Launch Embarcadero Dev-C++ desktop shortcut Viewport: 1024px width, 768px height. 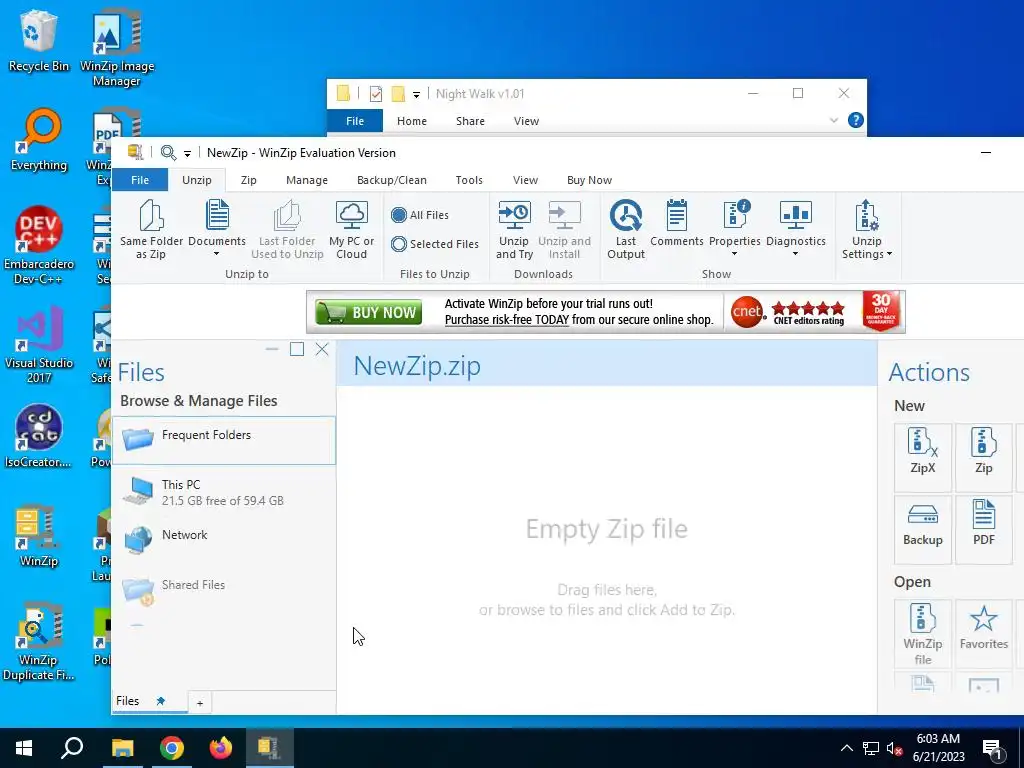tap(39, 246)
